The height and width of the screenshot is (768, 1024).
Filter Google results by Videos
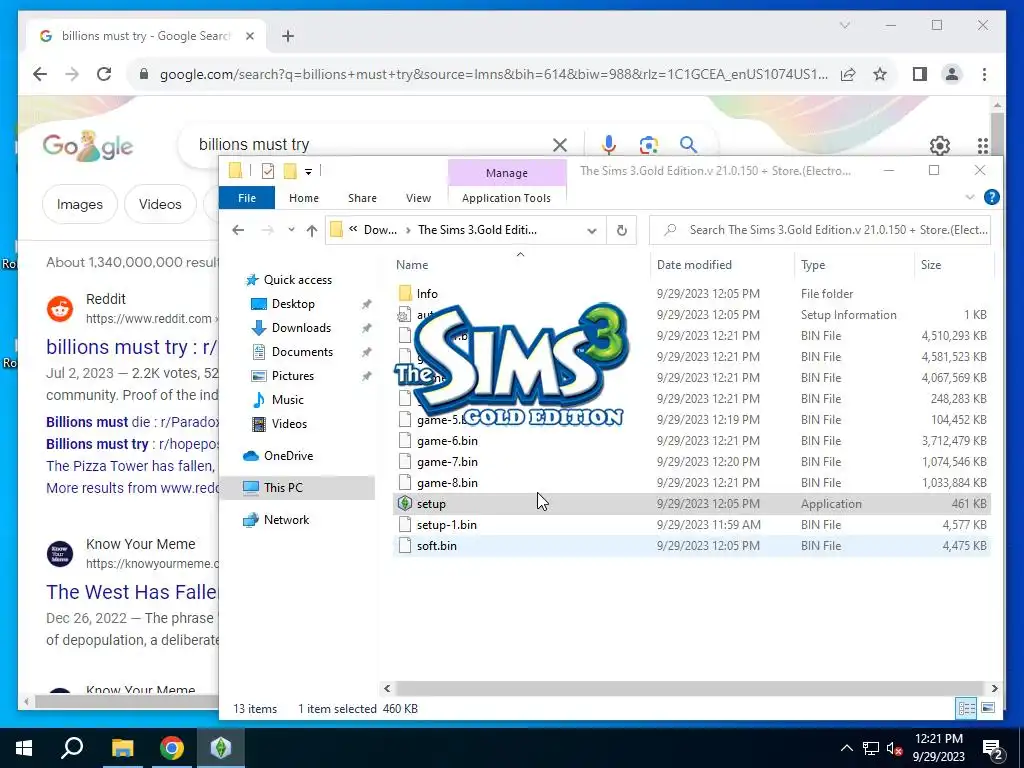[160, 204]
